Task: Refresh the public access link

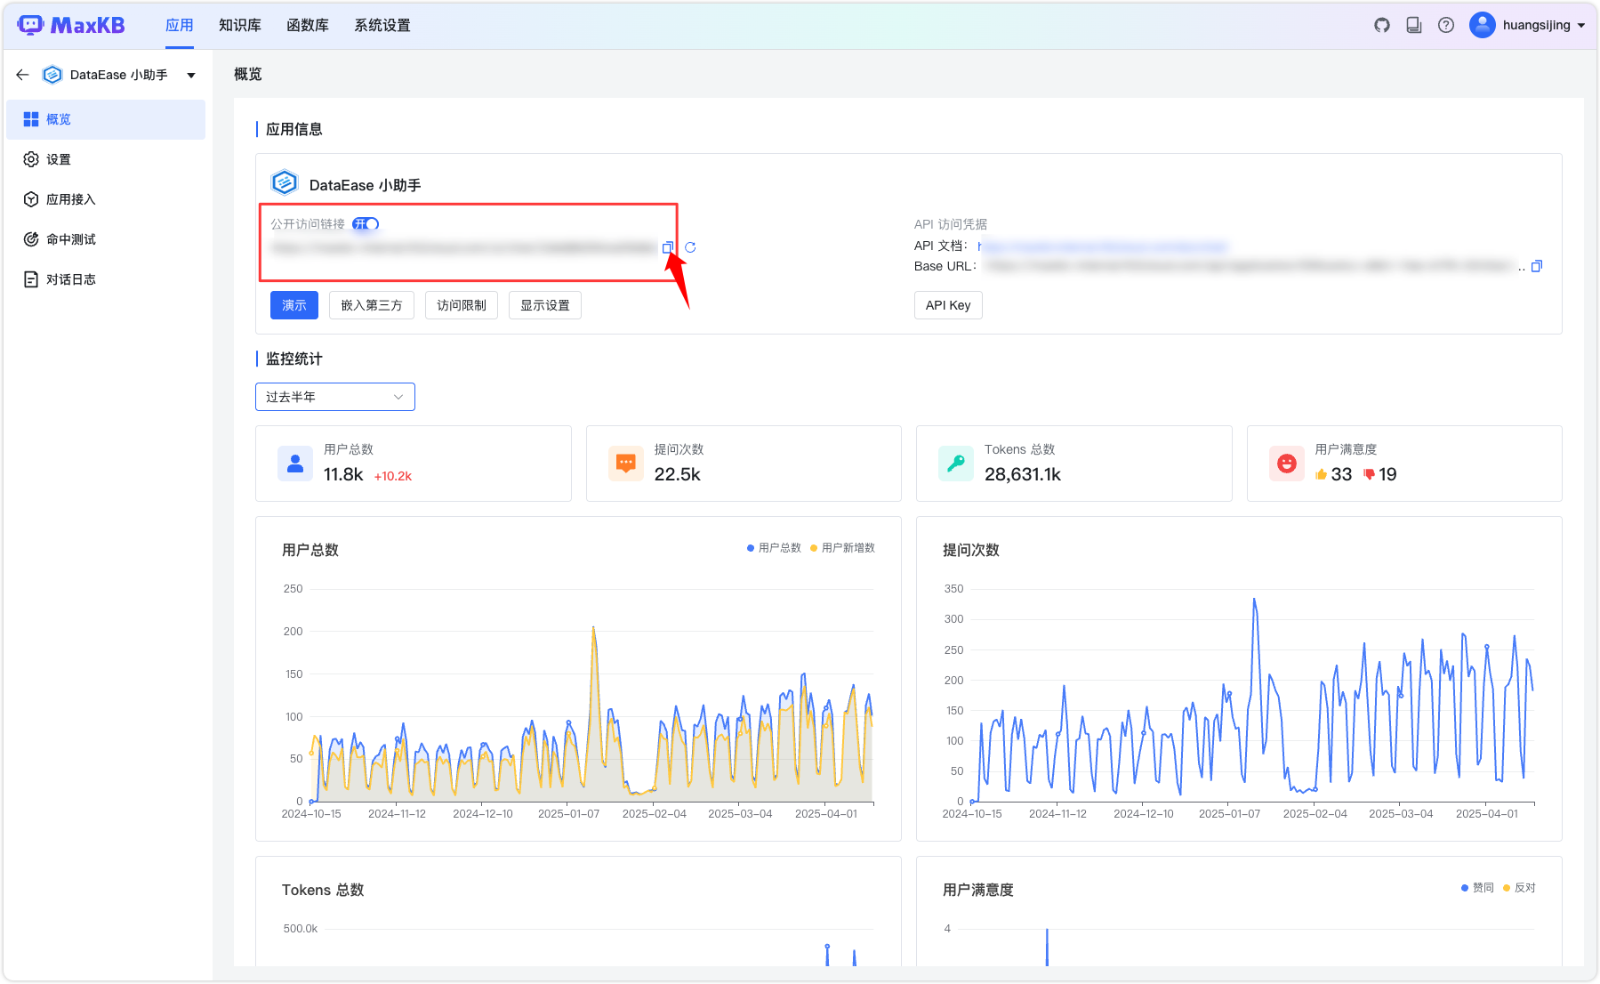Action: 690,247
